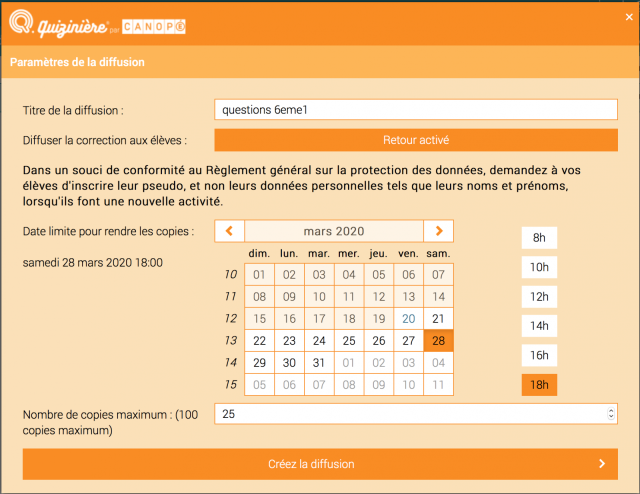Click the copies number stepper arrows

[x=611, y=414]
